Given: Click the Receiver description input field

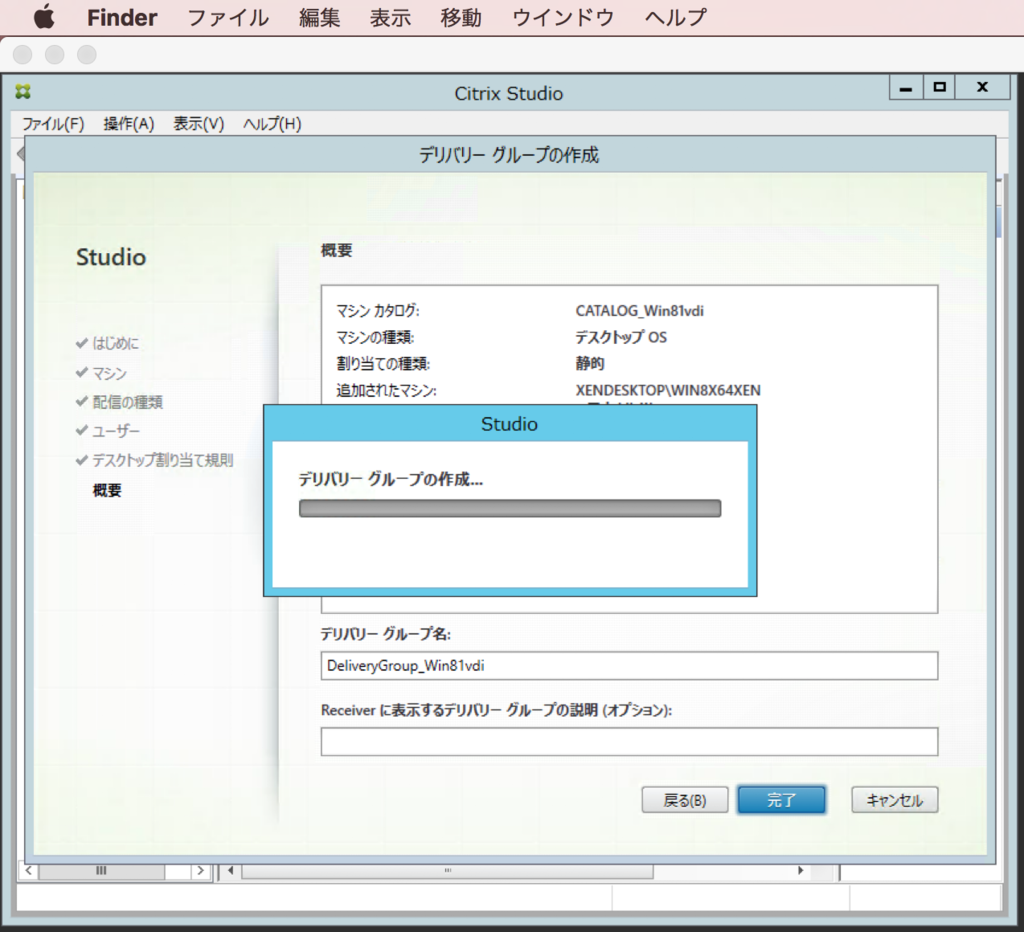Looking at the screenshot, I should 629,741.
